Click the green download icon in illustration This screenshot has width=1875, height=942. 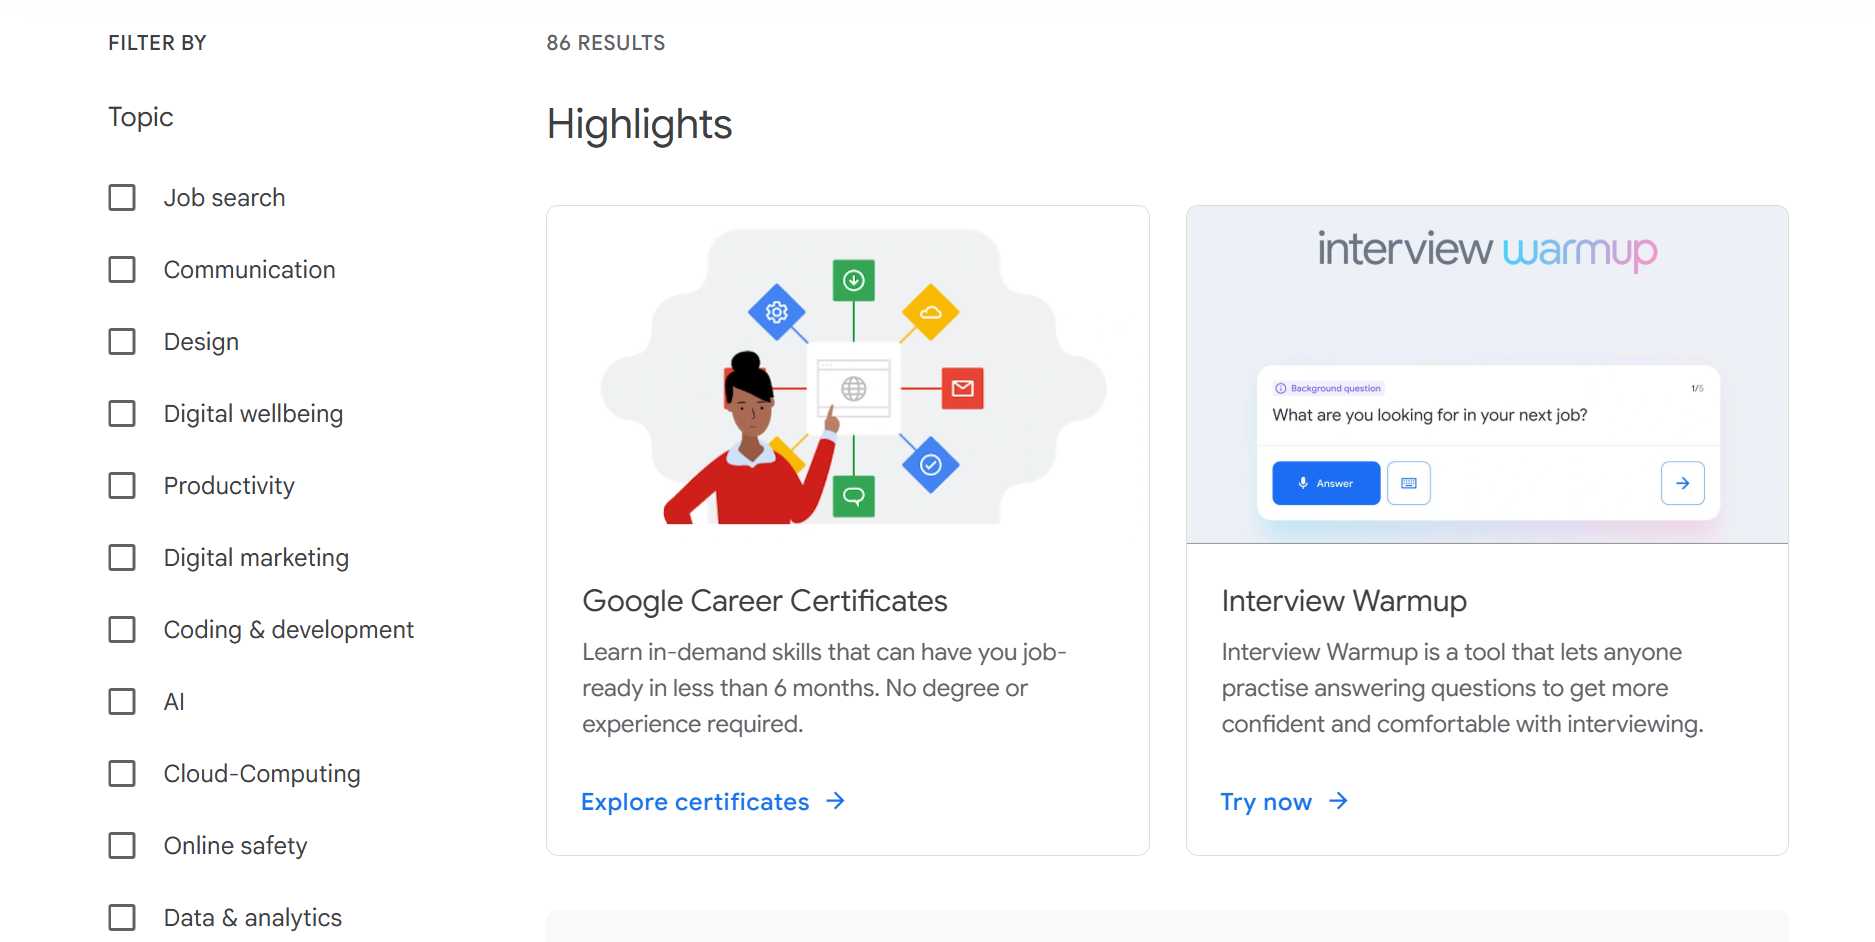coord(854,281)
